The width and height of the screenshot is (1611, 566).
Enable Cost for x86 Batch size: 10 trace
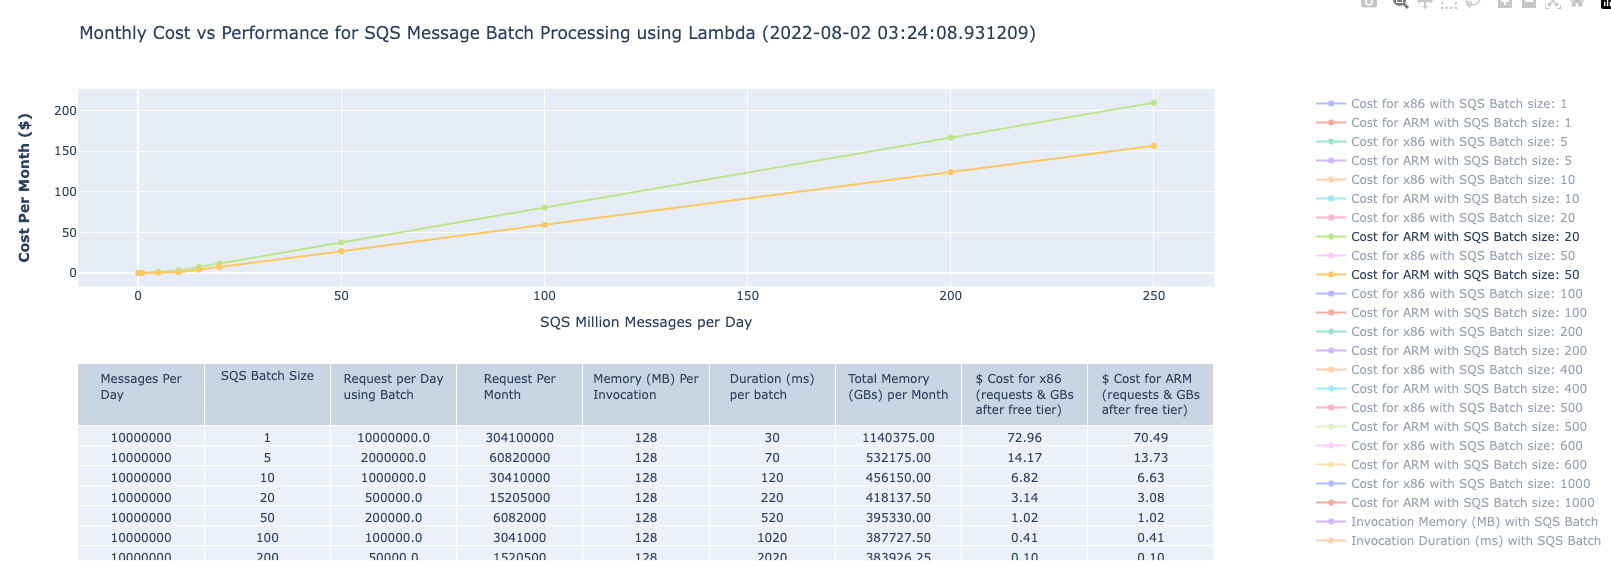point(1446,180)
